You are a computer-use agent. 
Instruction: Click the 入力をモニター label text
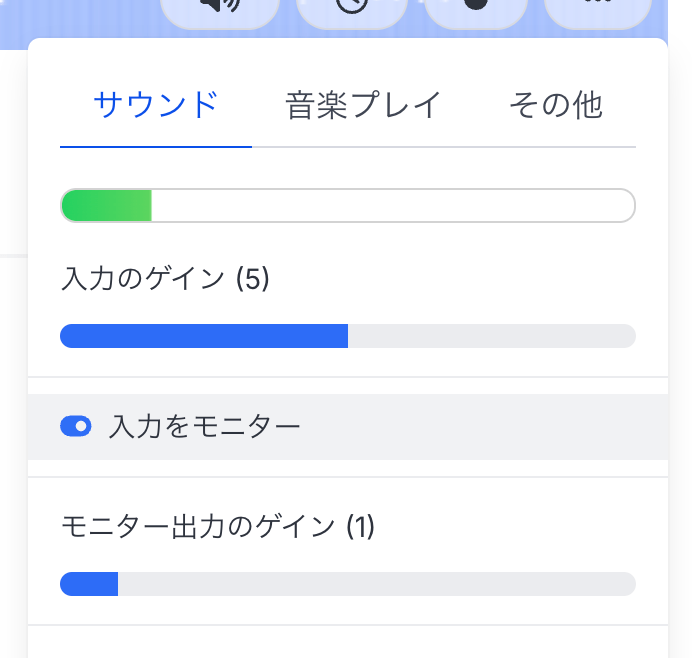[204, 427]
